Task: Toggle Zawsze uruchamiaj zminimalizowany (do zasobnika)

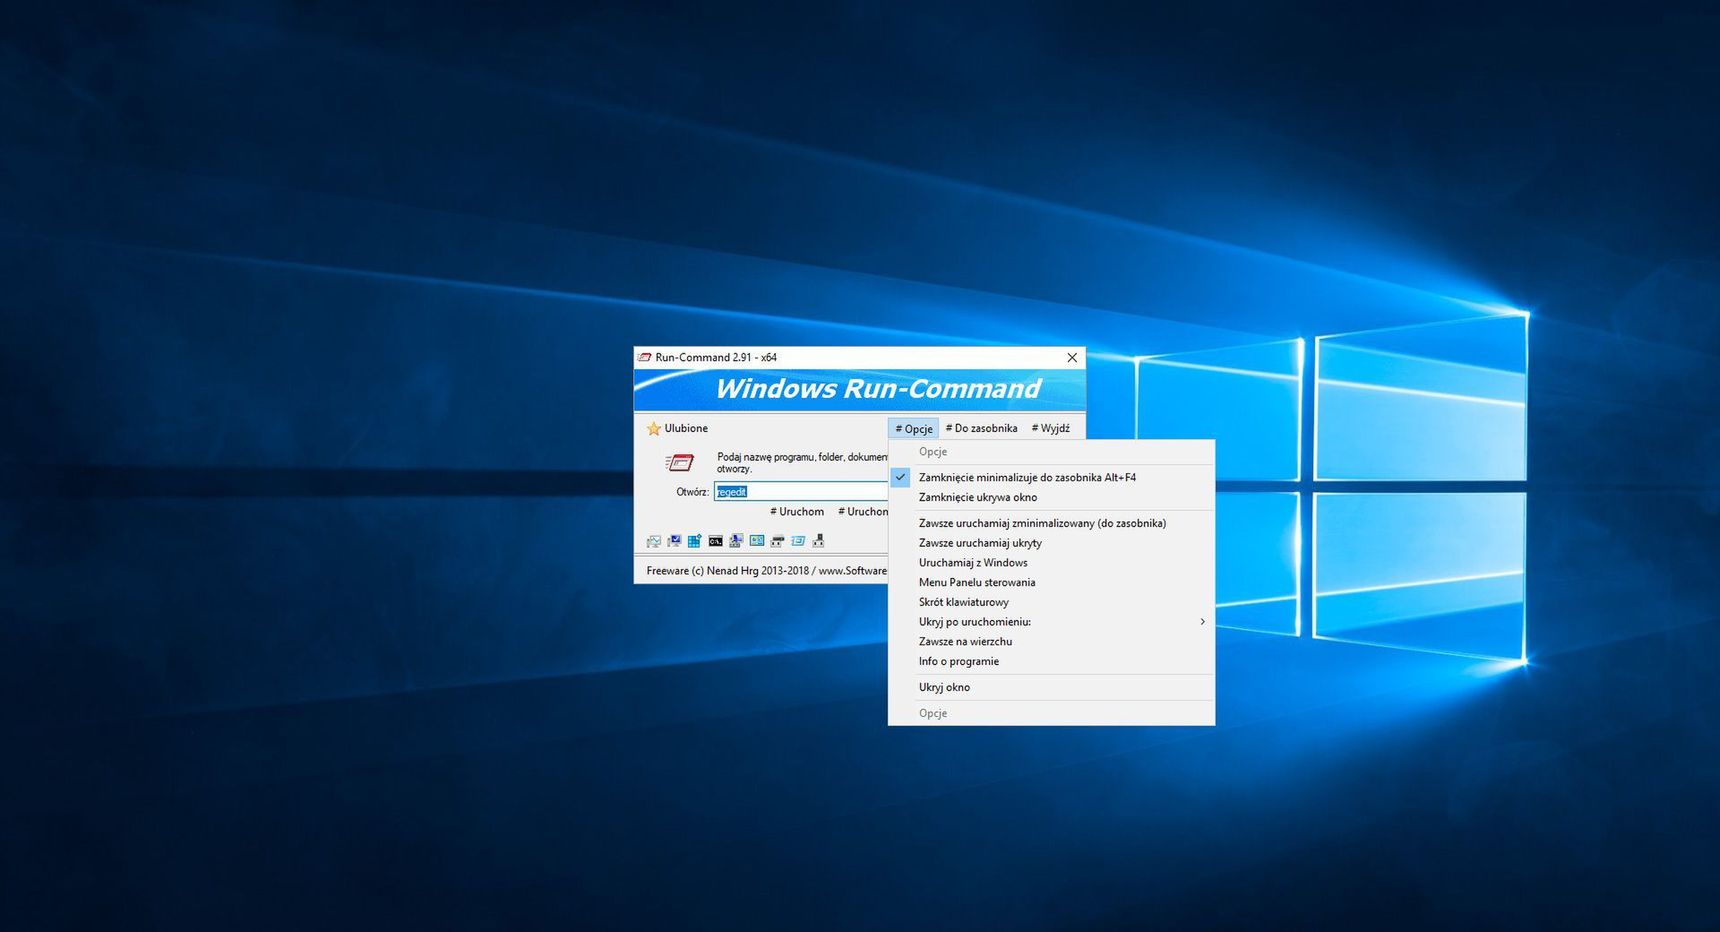Action: 1051,523
